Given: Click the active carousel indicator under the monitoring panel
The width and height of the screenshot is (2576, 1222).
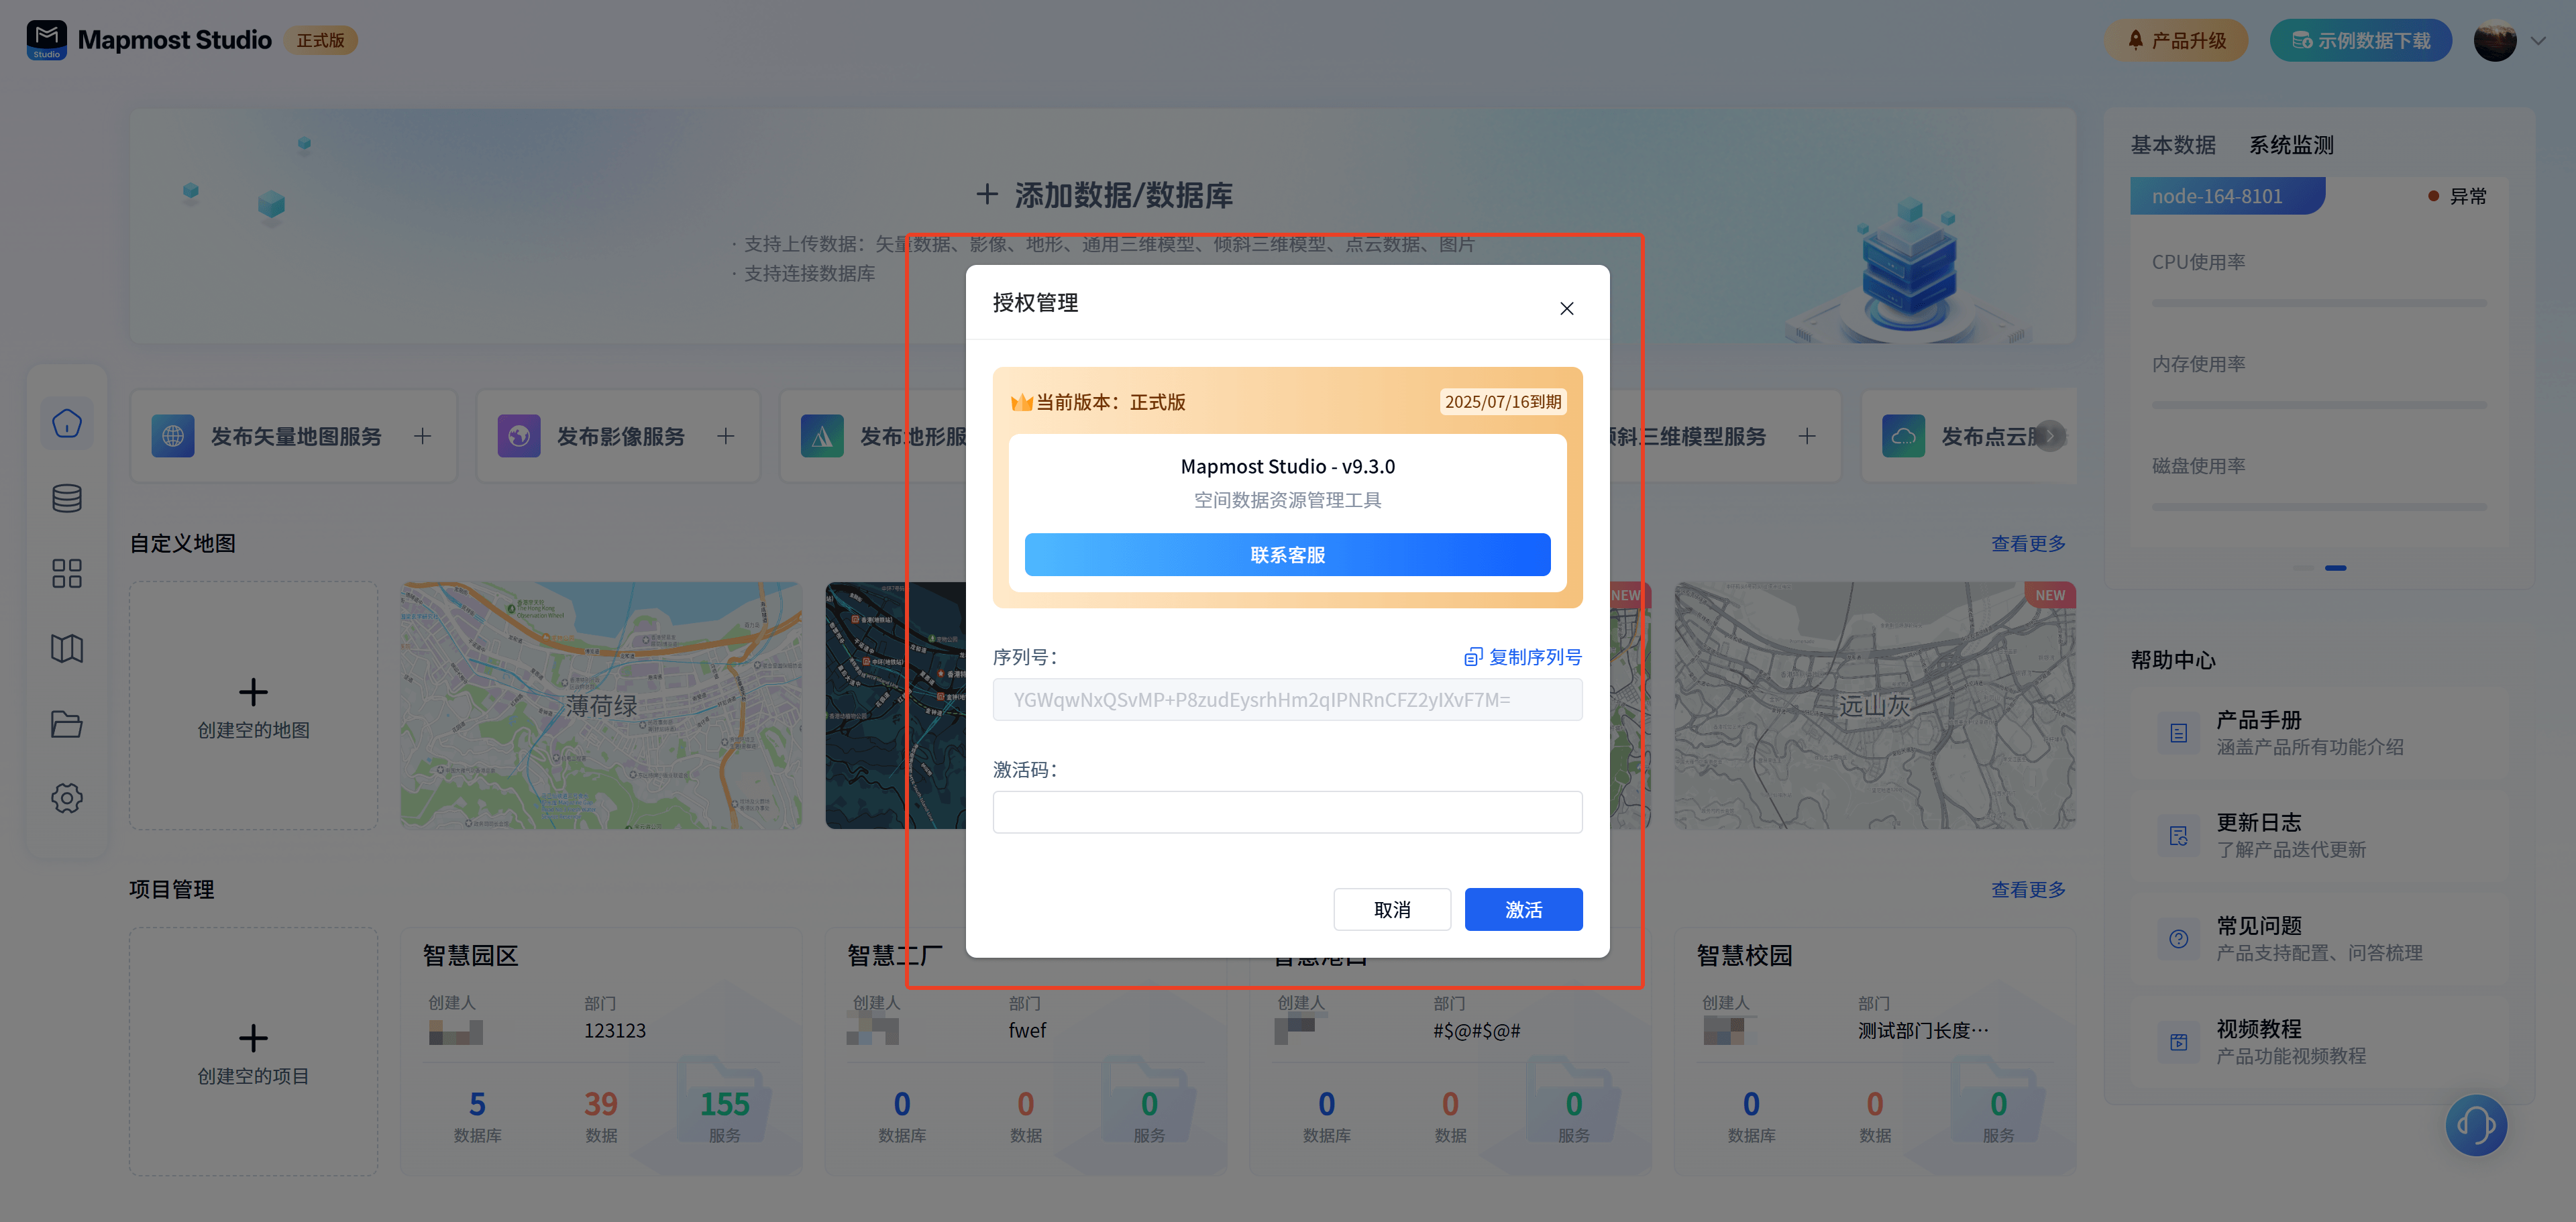Looking at the screenshot, I should pyautogui.click(x=2335, y=568).
